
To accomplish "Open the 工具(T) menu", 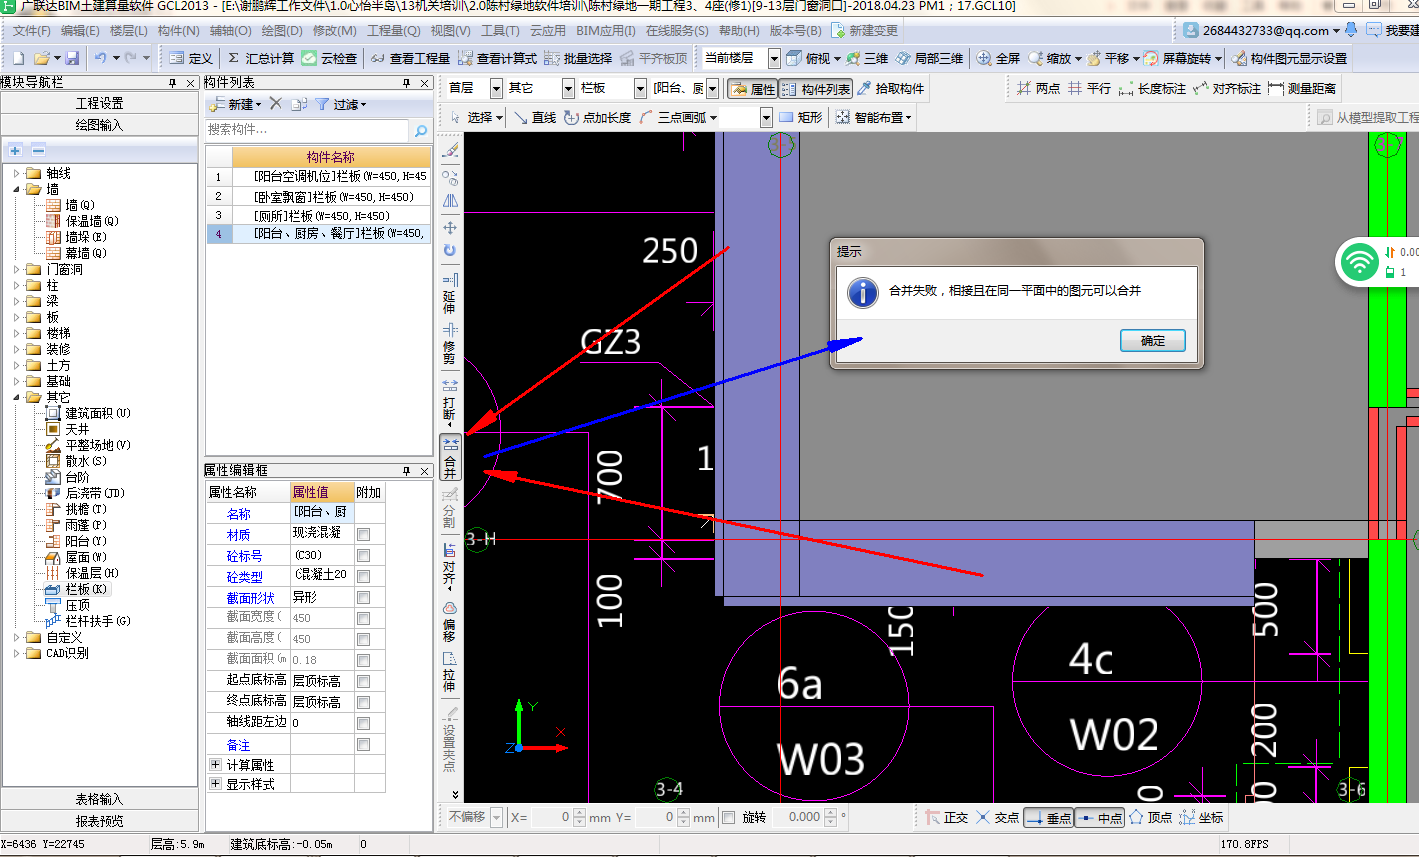I will pyautogui.click(x=500, y=31).
